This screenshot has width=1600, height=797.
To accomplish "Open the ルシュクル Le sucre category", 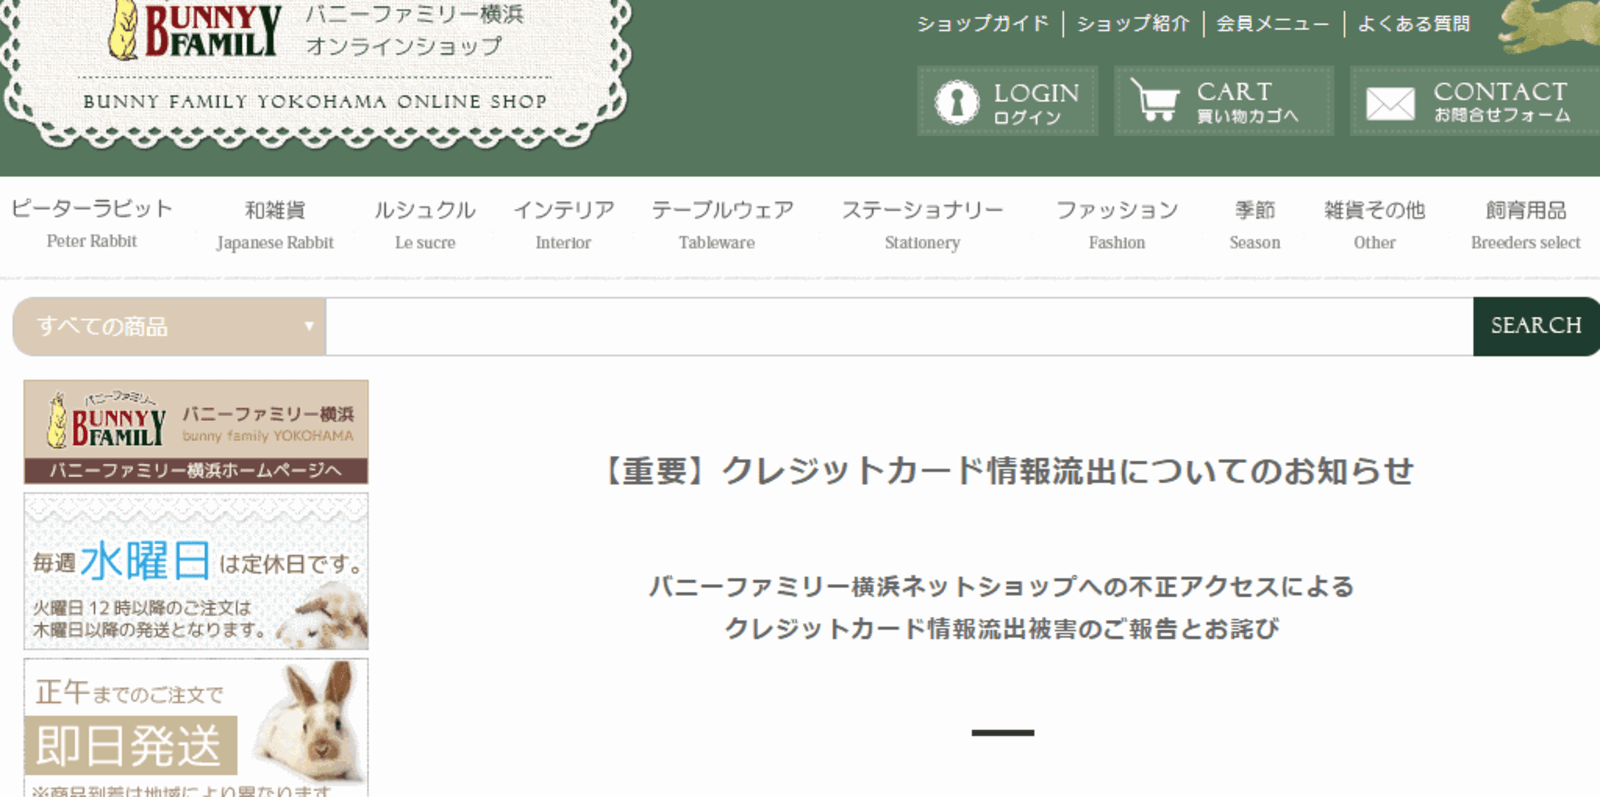I will [425, 225].
